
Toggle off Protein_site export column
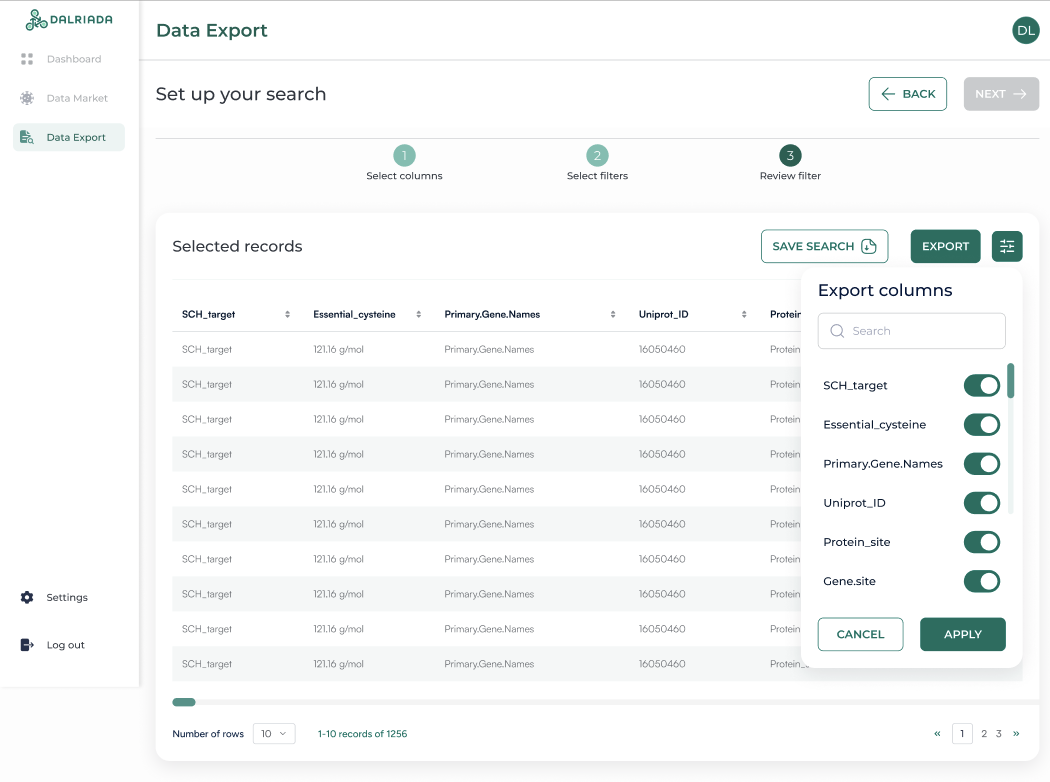click(x=982, y=542)
